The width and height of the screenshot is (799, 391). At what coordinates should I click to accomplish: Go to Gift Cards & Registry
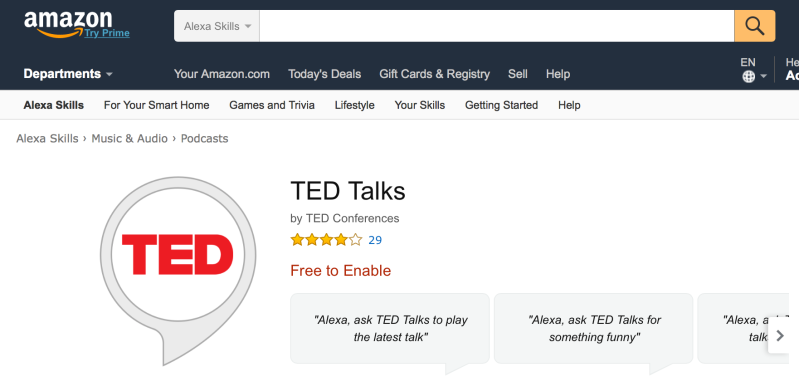pos(434,74)
